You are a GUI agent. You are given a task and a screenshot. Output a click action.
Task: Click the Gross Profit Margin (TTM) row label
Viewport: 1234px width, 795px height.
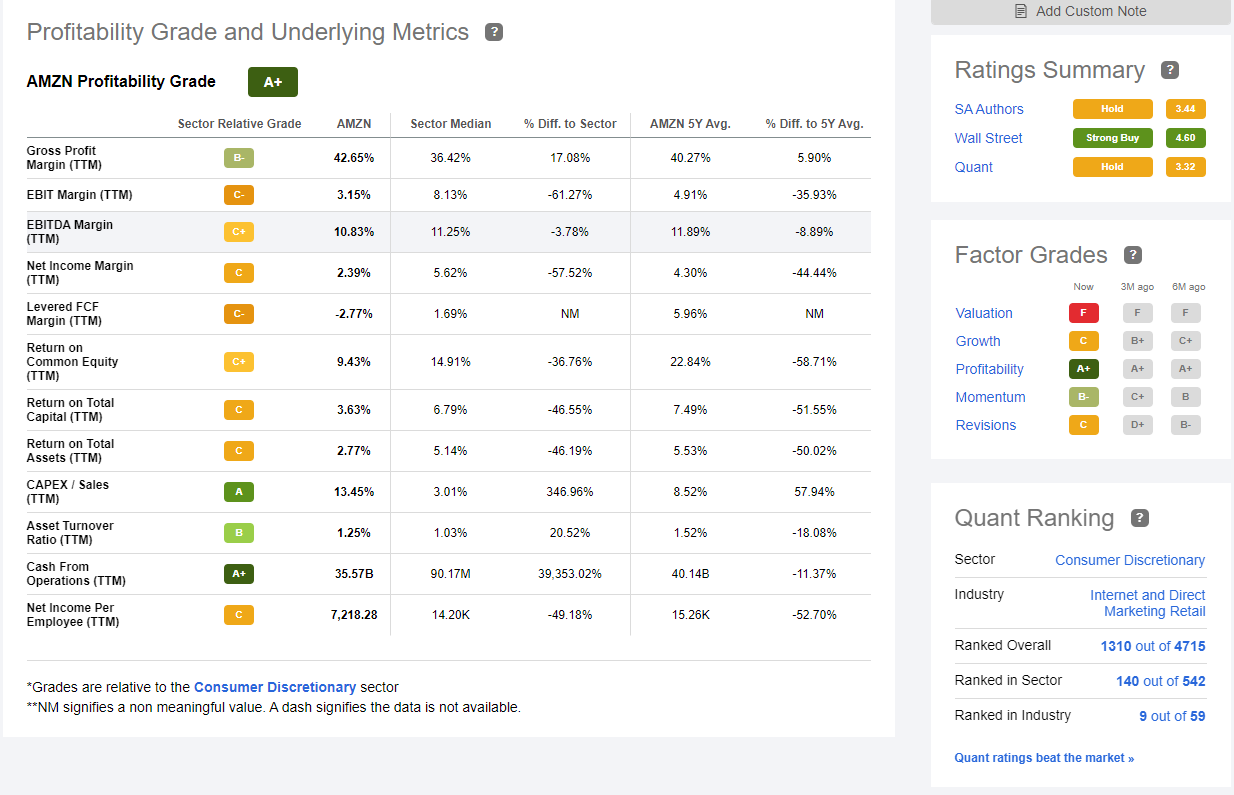62,158
